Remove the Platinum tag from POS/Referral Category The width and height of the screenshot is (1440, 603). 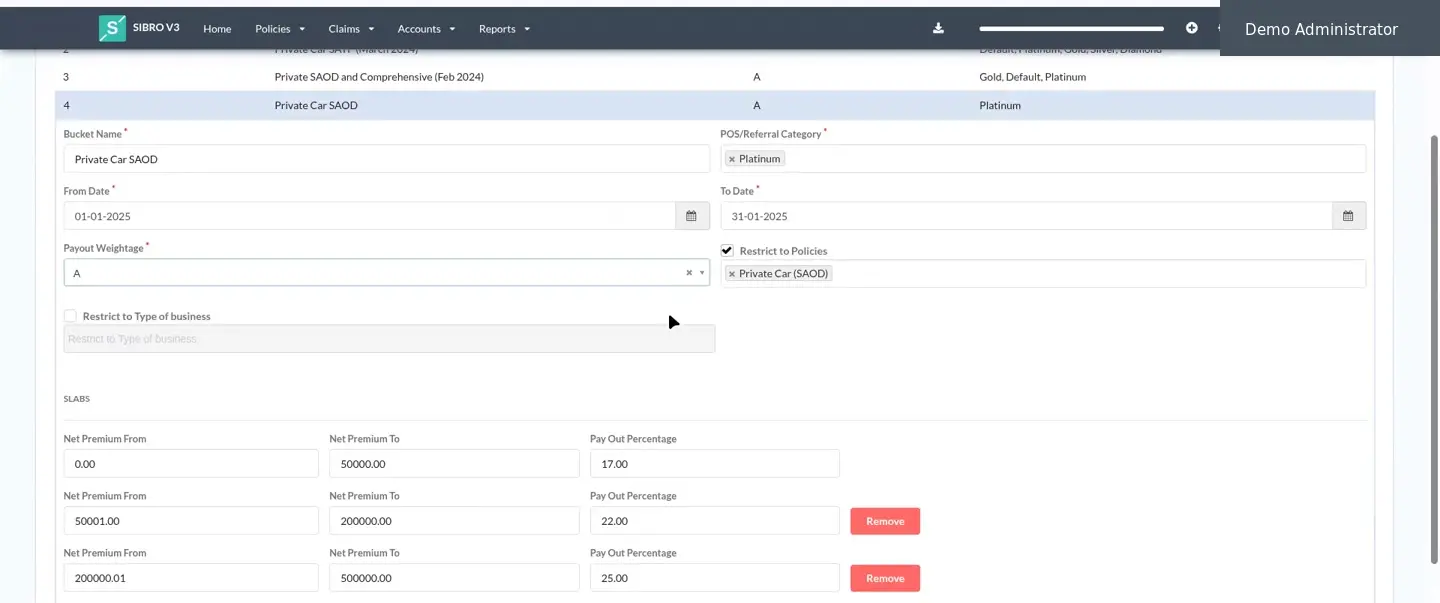[x=731, y=159]
